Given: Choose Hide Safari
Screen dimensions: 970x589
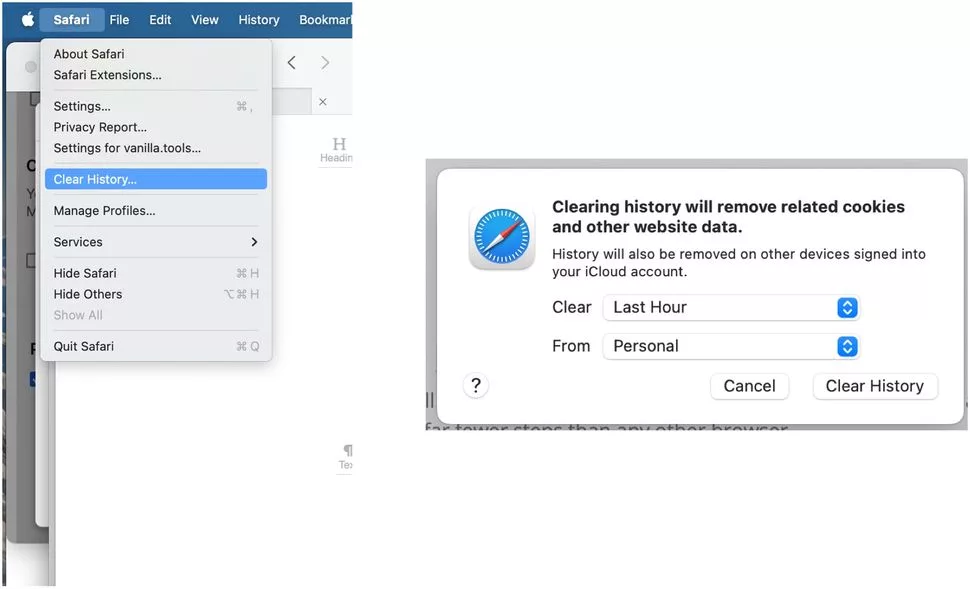Looking at the screenshot, I should click(x=155, y=273).
